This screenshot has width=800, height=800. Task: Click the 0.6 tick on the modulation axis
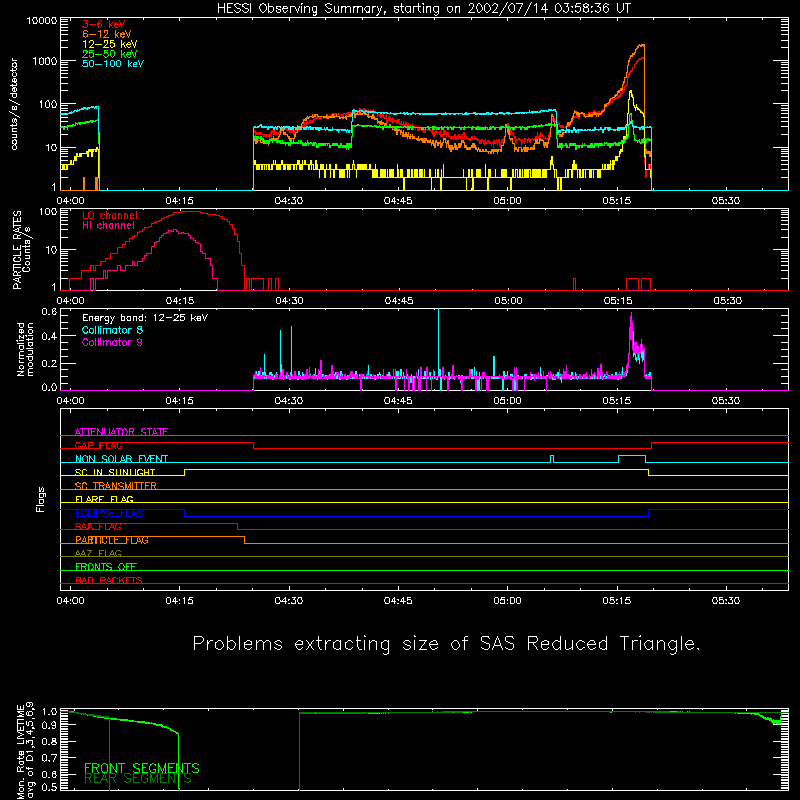point(49,311)
